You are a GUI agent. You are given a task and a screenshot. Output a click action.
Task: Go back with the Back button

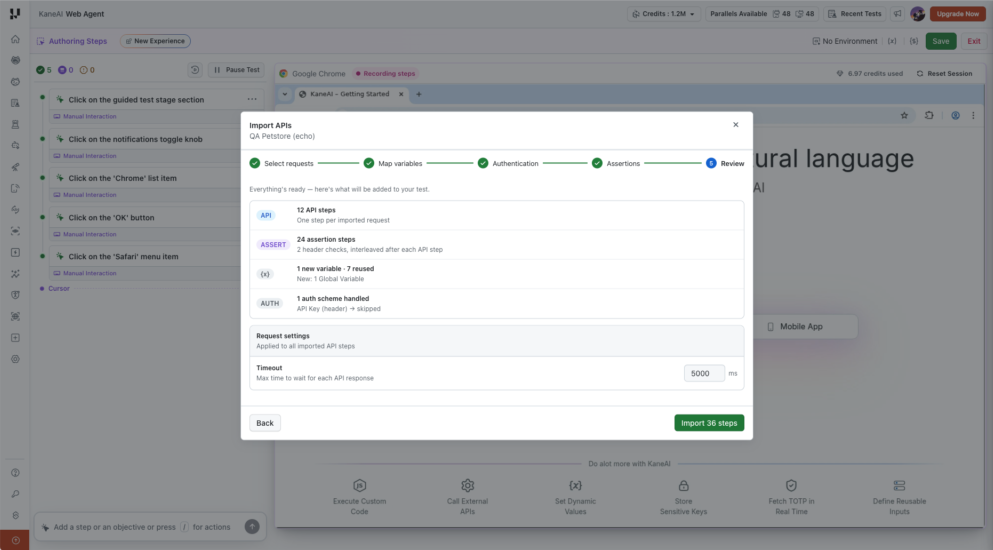(x=265, y=423)
